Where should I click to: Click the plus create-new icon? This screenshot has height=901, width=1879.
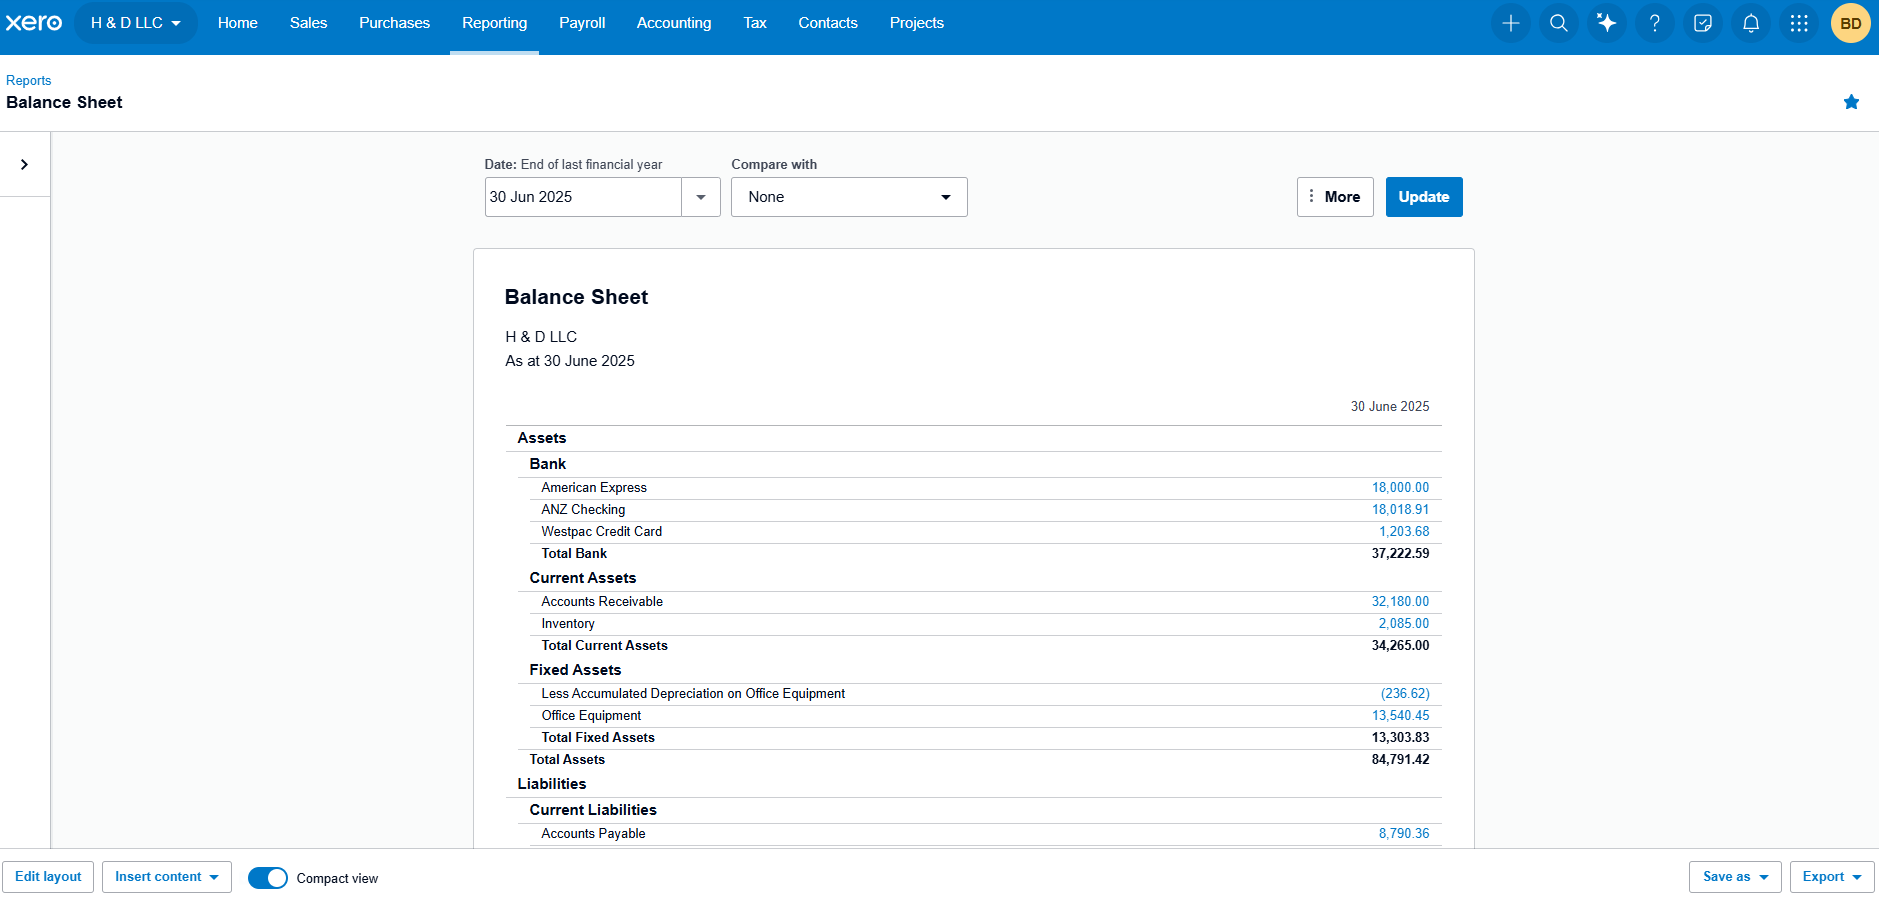point(1510,23)
